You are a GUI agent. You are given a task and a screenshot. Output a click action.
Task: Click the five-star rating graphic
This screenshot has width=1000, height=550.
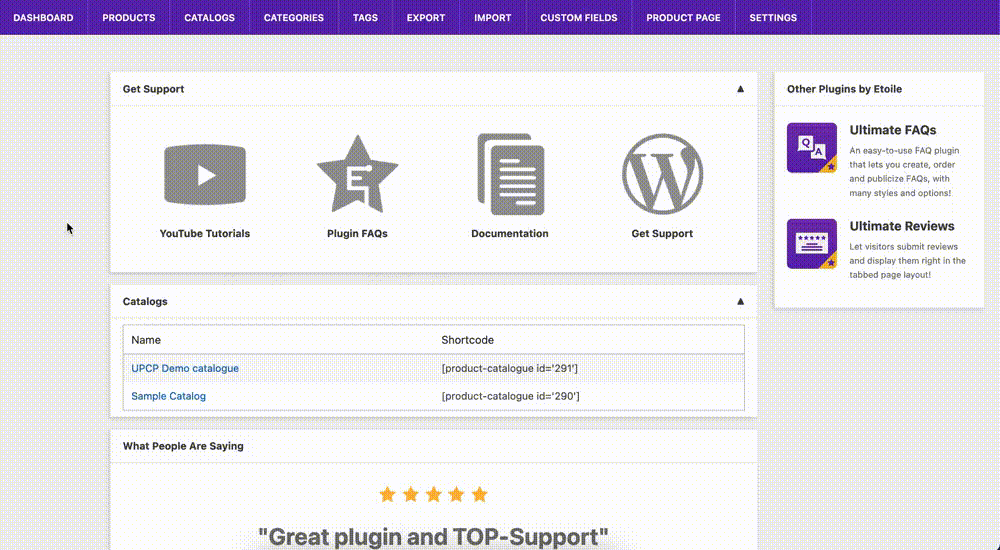click(x=434, y=494)
